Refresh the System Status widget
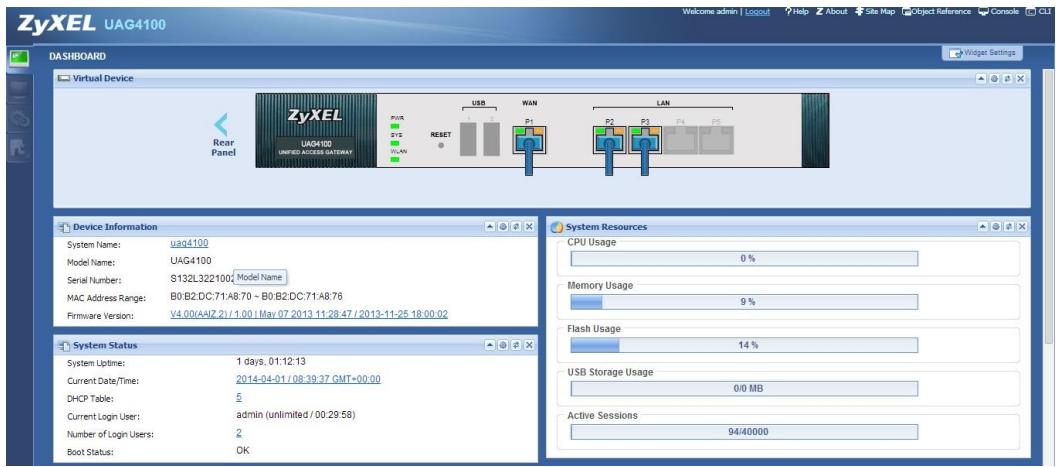Screen dimensions: 1056x467 tap(516, 345)
